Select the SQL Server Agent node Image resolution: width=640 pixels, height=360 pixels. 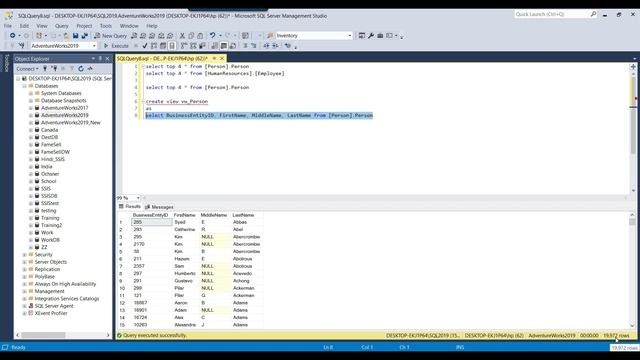(x=54, y=306)
